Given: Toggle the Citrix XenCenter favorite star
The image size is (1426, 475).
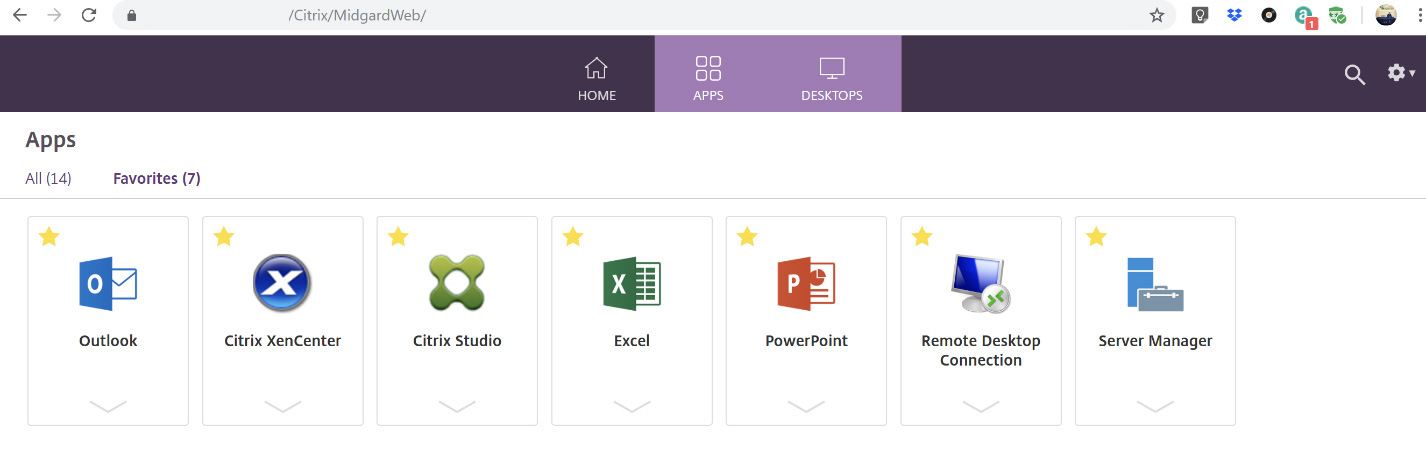Looking at the screenshot, I should click(x=224, y=237).
